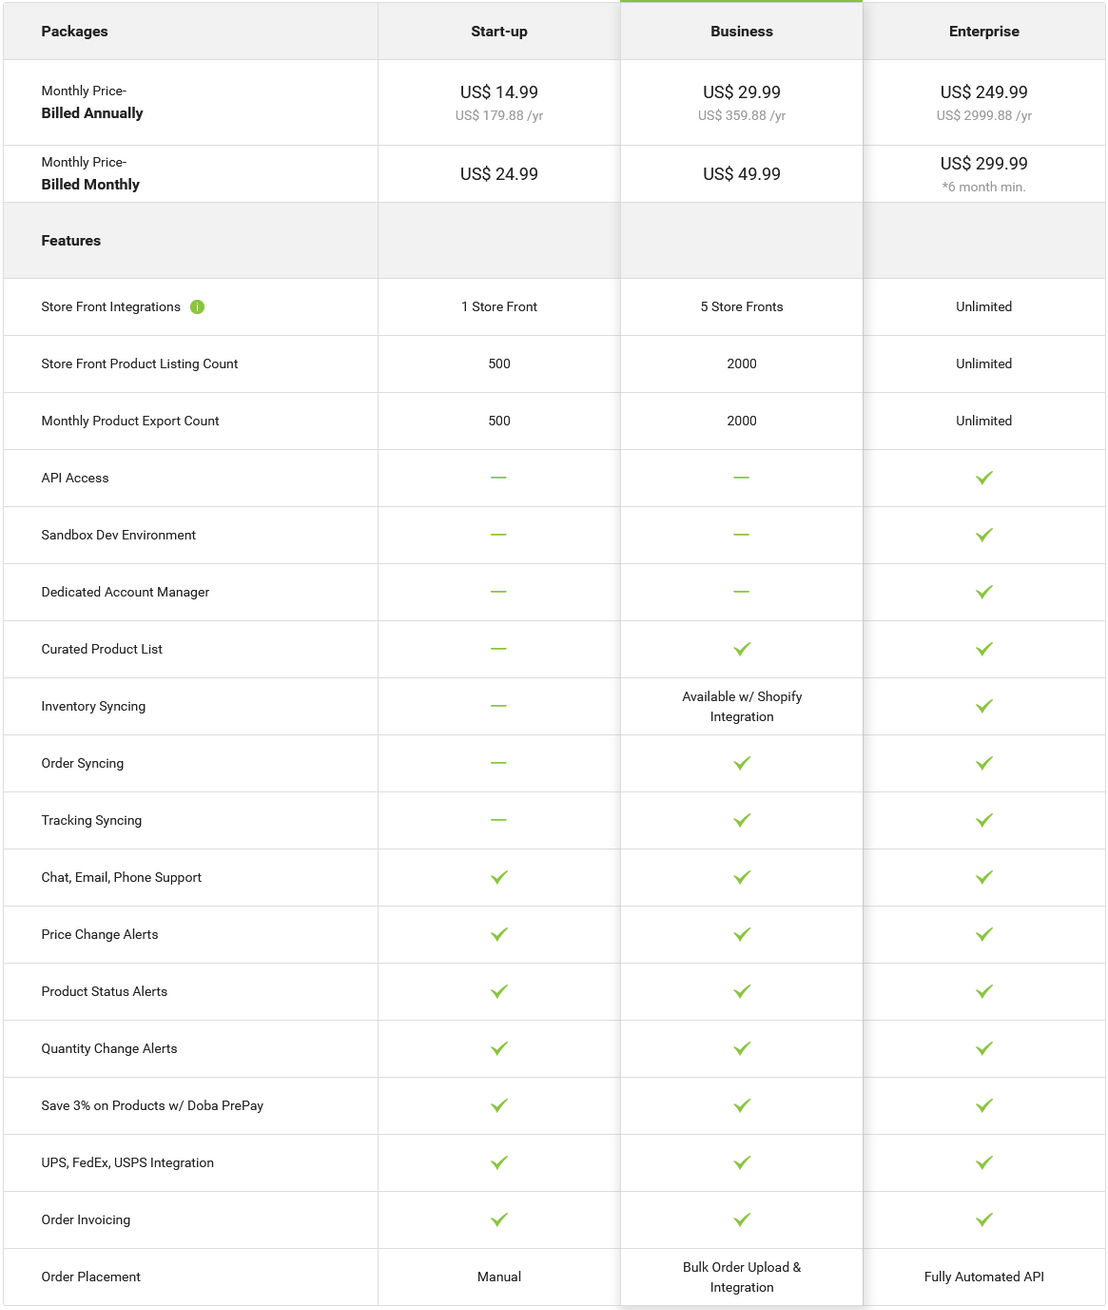1108x1310 pixels.
Task: Select the Business package column header
Action: point(742,31)
